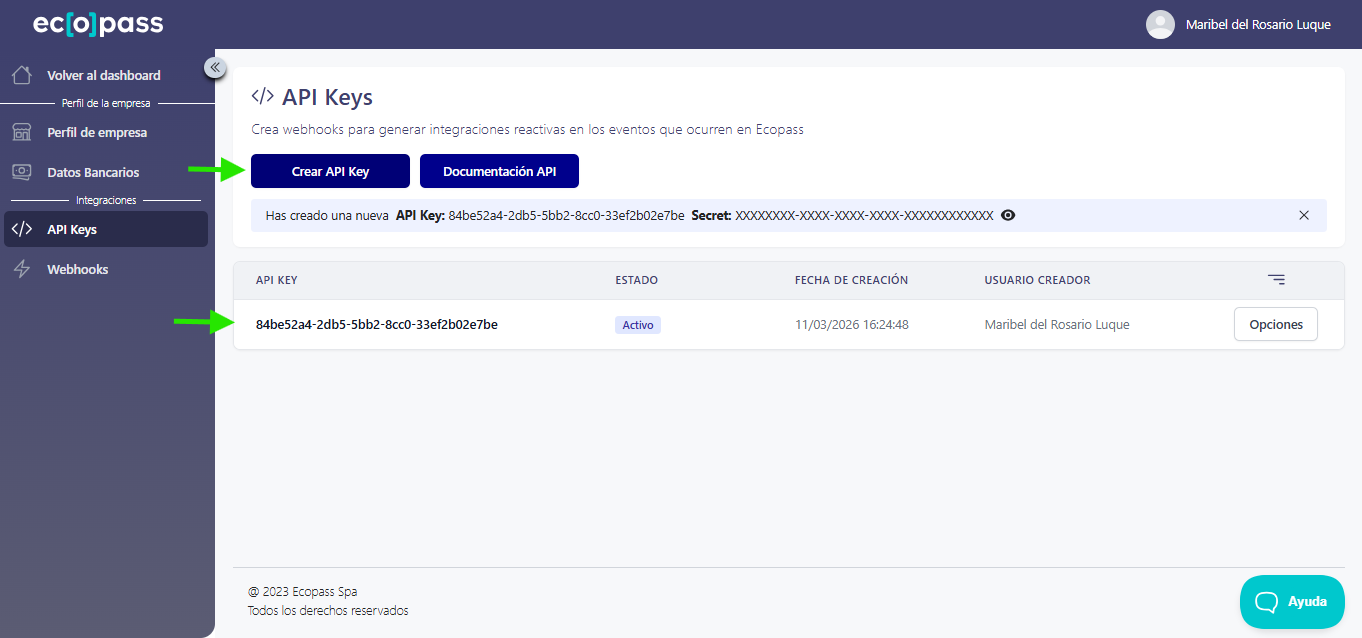
Task: Collapse the sidebar with the double-chevron control
Action: 215,67
